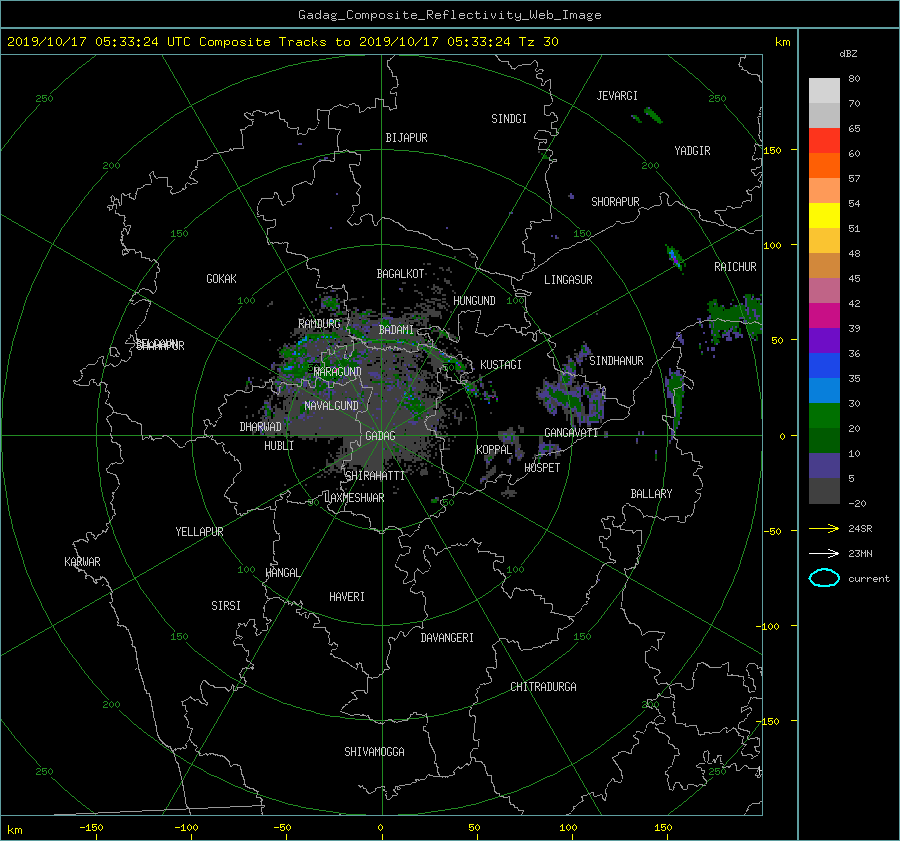The width and height of the screenshot is (900, 841).
Task: Click the SHIRAHATTI city label
Action: coord(375,476)
